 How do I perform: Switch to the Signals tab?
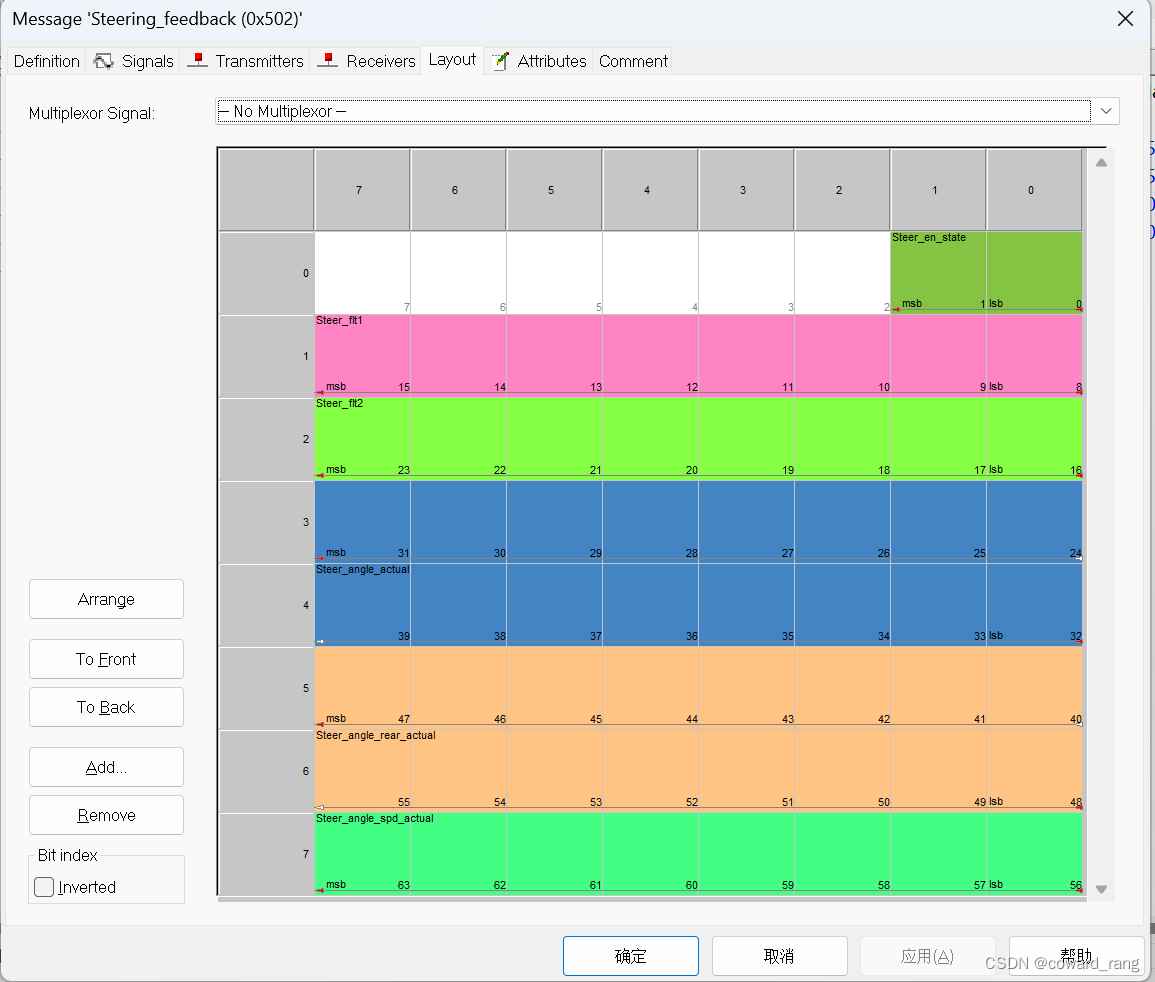[134, 61]
